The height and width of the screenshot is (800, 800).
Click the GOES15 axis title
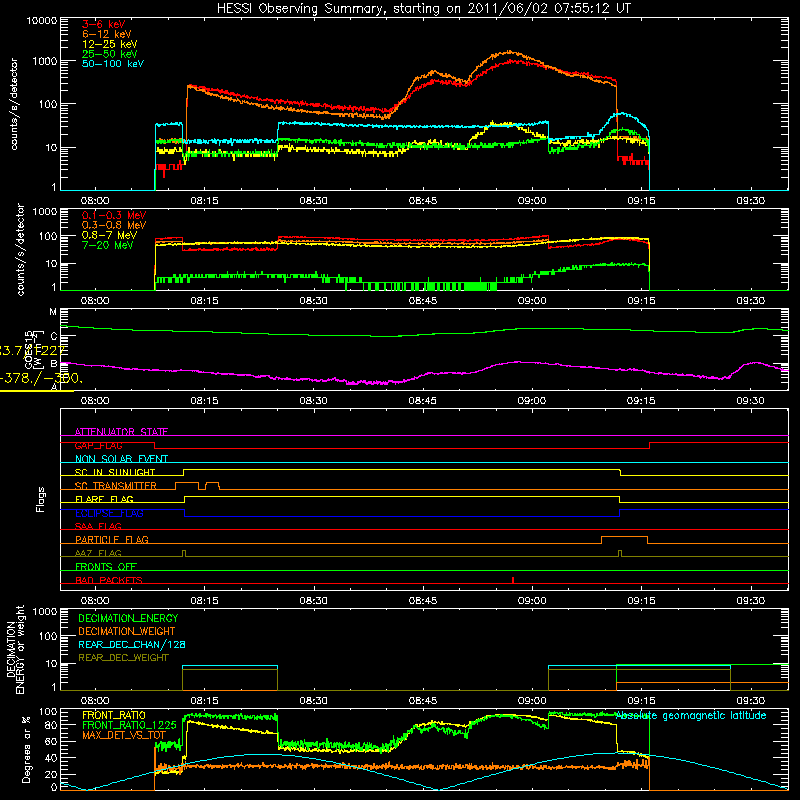29,349
